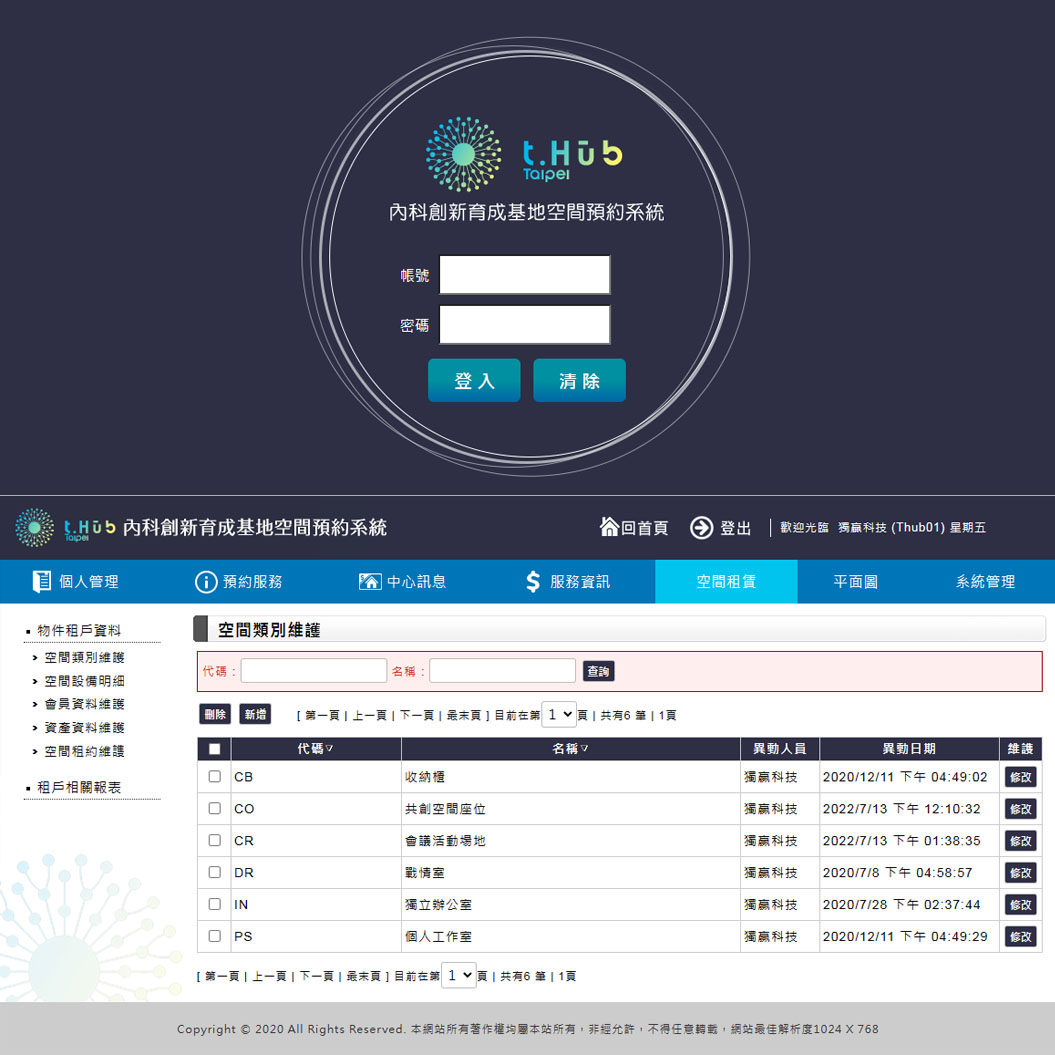Go to 下一頁 in top pagination
The width and height of the screenshot is (1055, 1055).
pyautogui.click(x=416, y=715)
